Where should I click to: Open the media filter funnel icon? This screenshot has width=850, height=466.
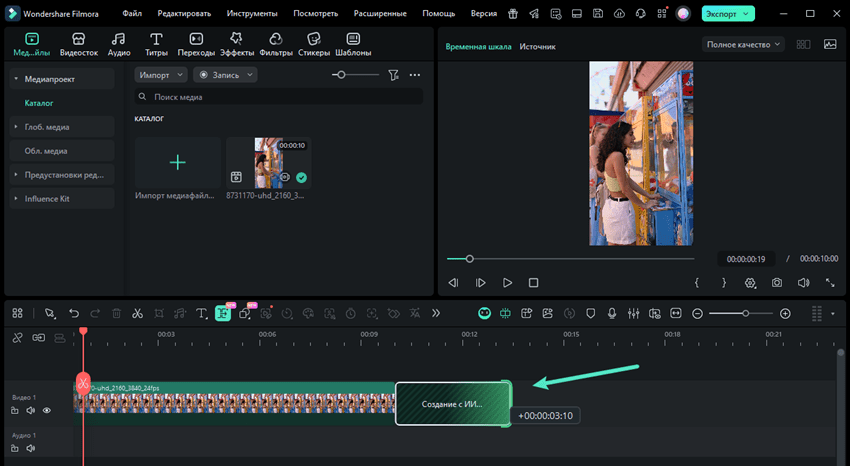coord(393,75)
